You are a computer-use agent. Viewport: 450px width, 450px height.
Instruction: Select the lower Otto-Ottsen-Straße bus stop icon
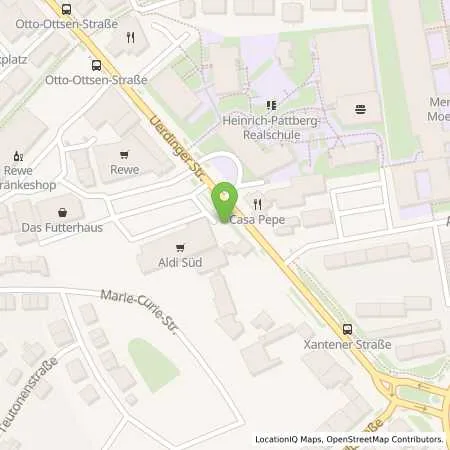coord(96,65)
